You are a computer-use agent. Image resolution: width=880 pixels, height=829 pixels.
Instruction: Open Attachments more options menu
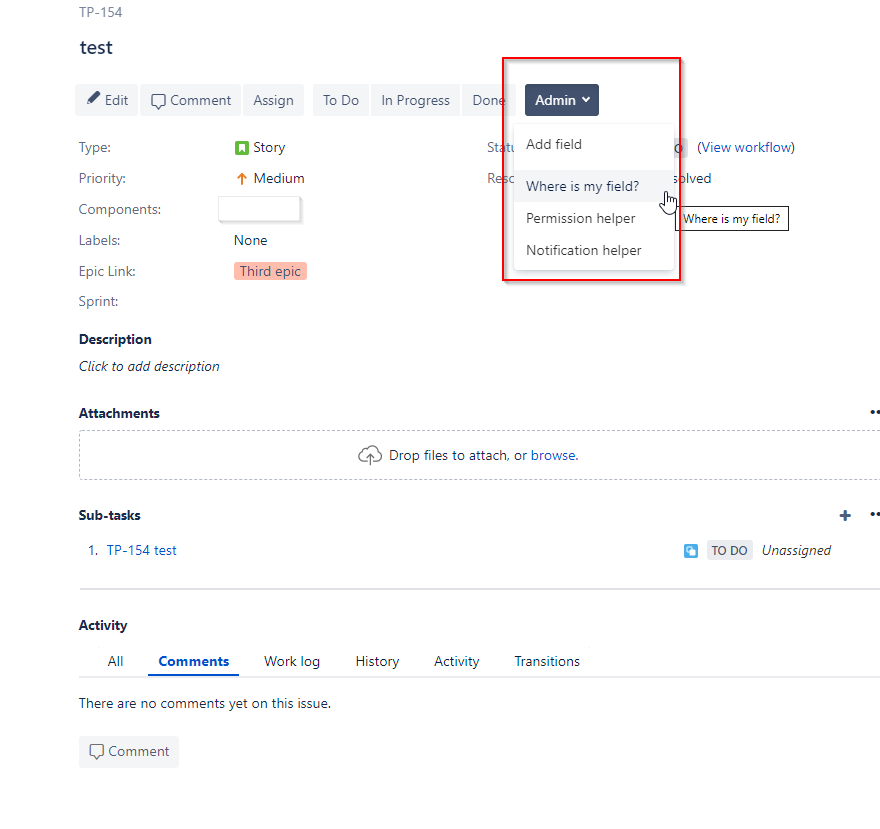874,413
